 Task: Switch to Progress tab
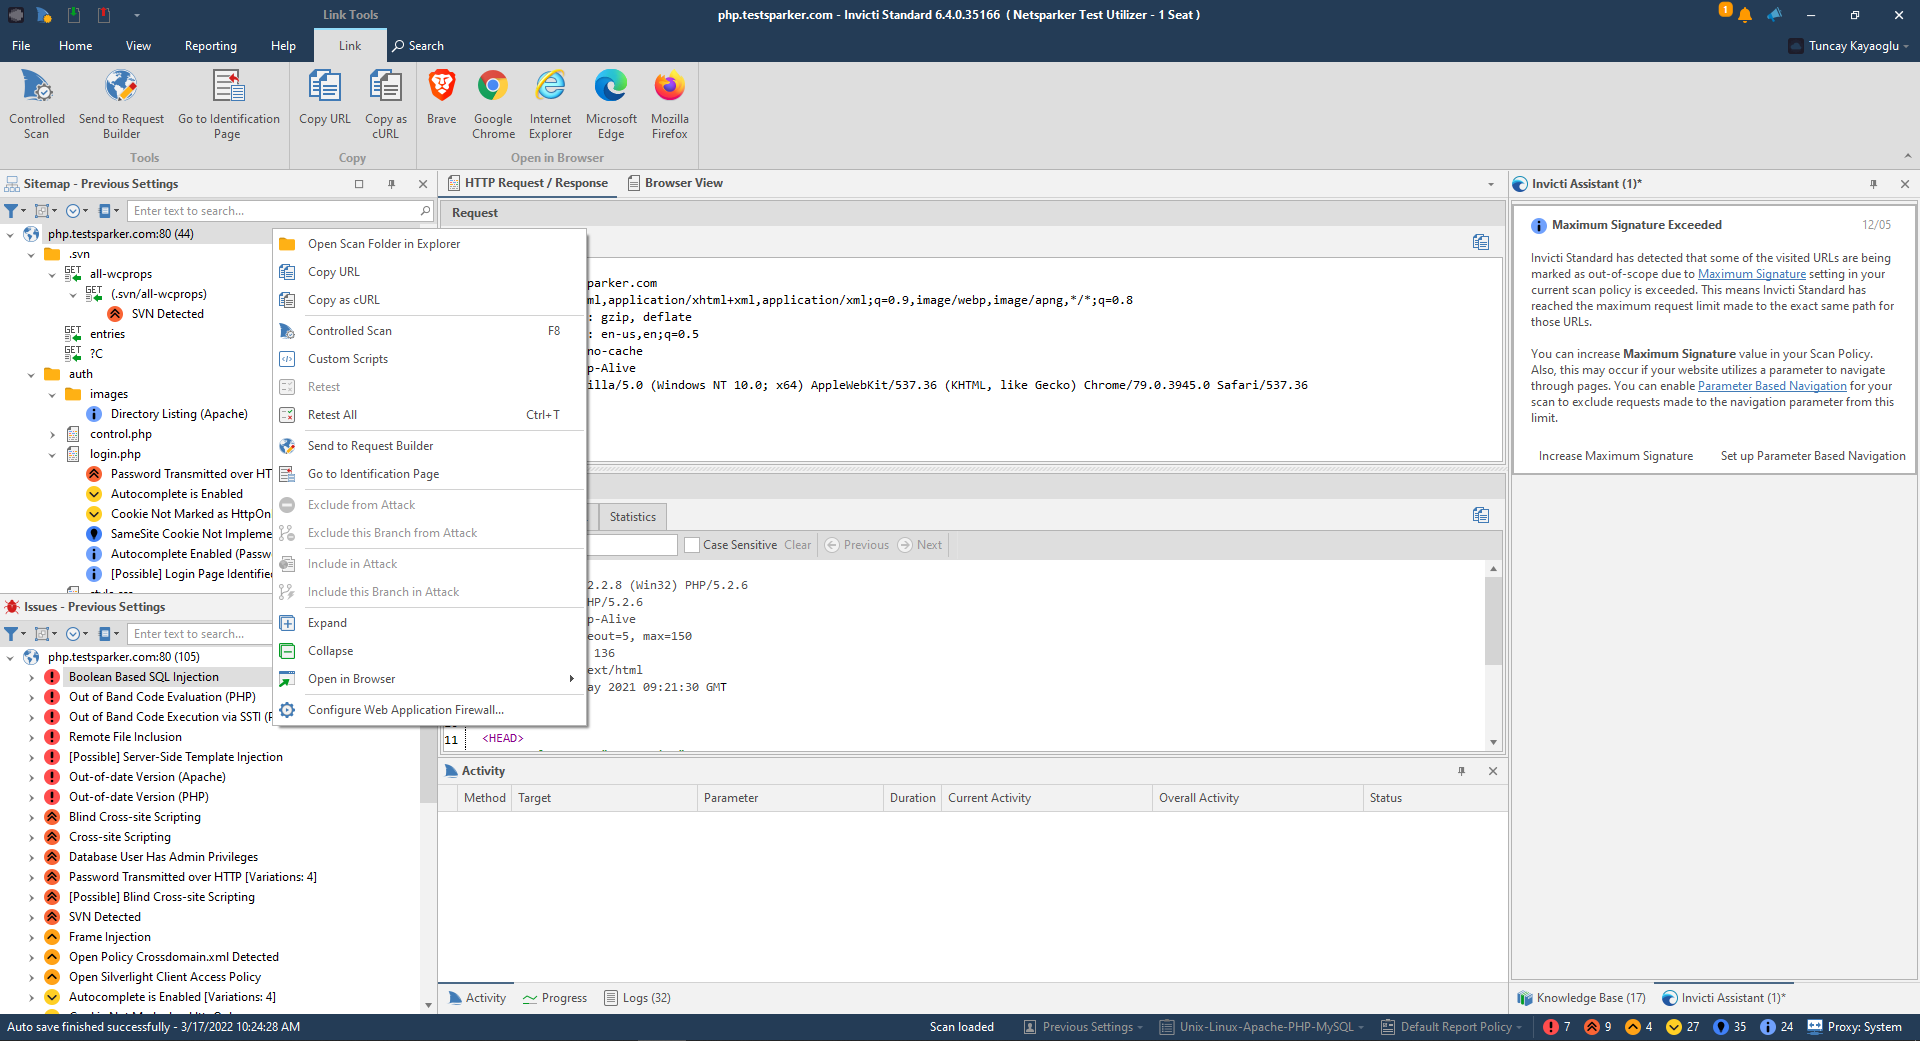pyautogui.click(x=555, y=998)
